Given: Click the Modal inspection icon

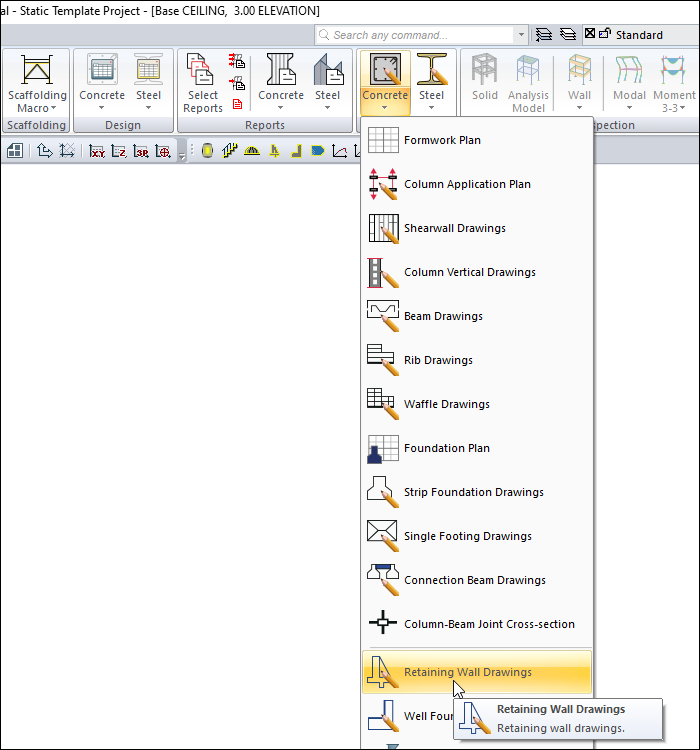Looking at the screenshot, I should pos(629,69).
